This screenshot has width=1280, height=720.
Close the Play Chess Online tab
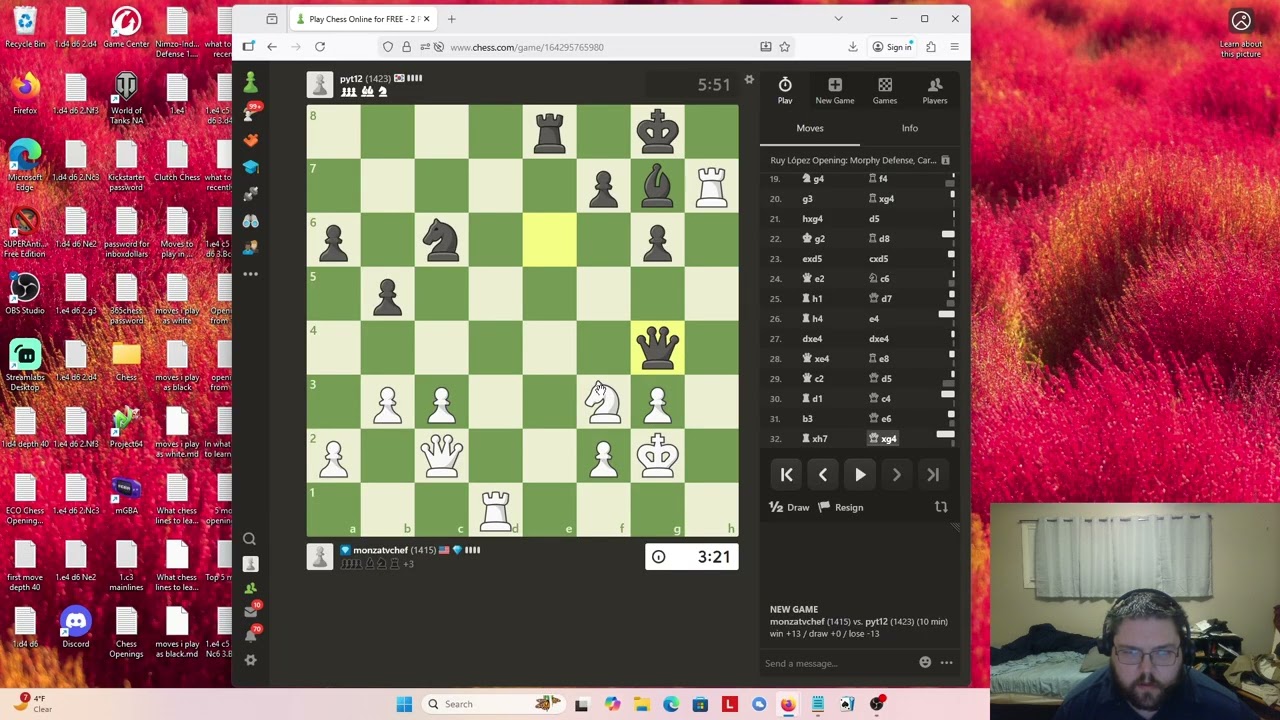427,19
